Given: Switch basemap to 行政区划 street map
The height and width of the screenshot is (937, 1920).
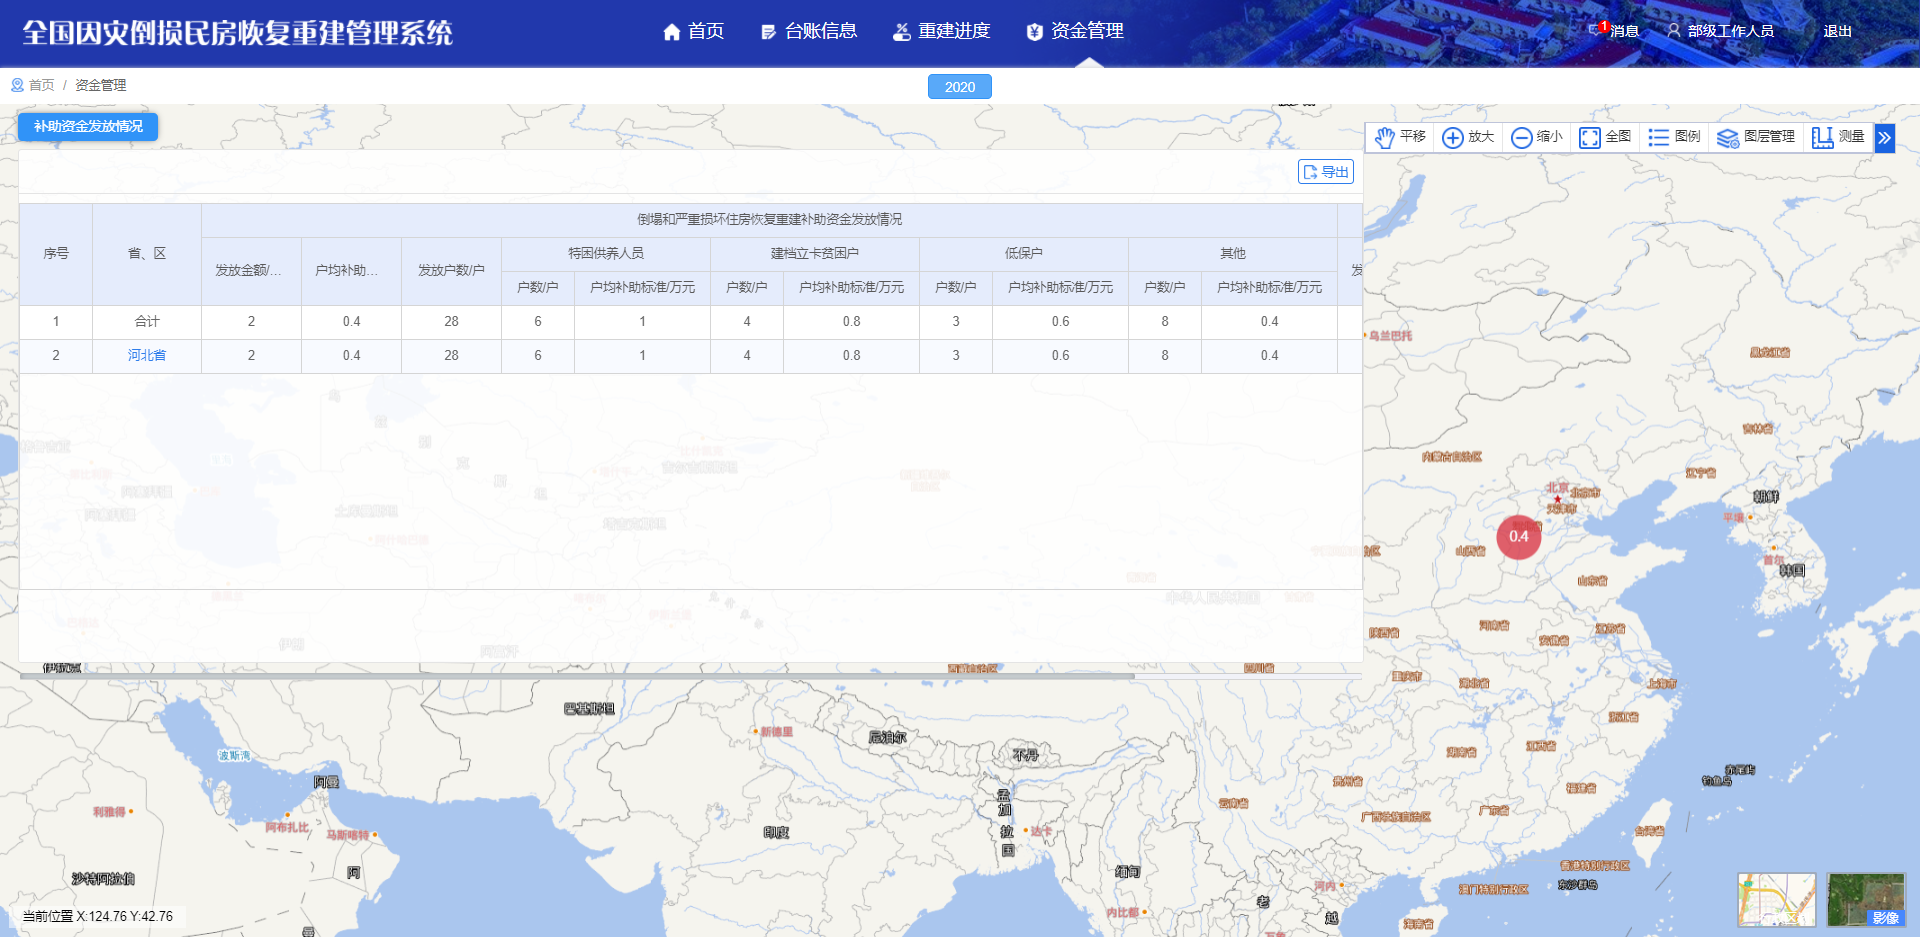Looking at the screenshot, I should coord(1778,898).
